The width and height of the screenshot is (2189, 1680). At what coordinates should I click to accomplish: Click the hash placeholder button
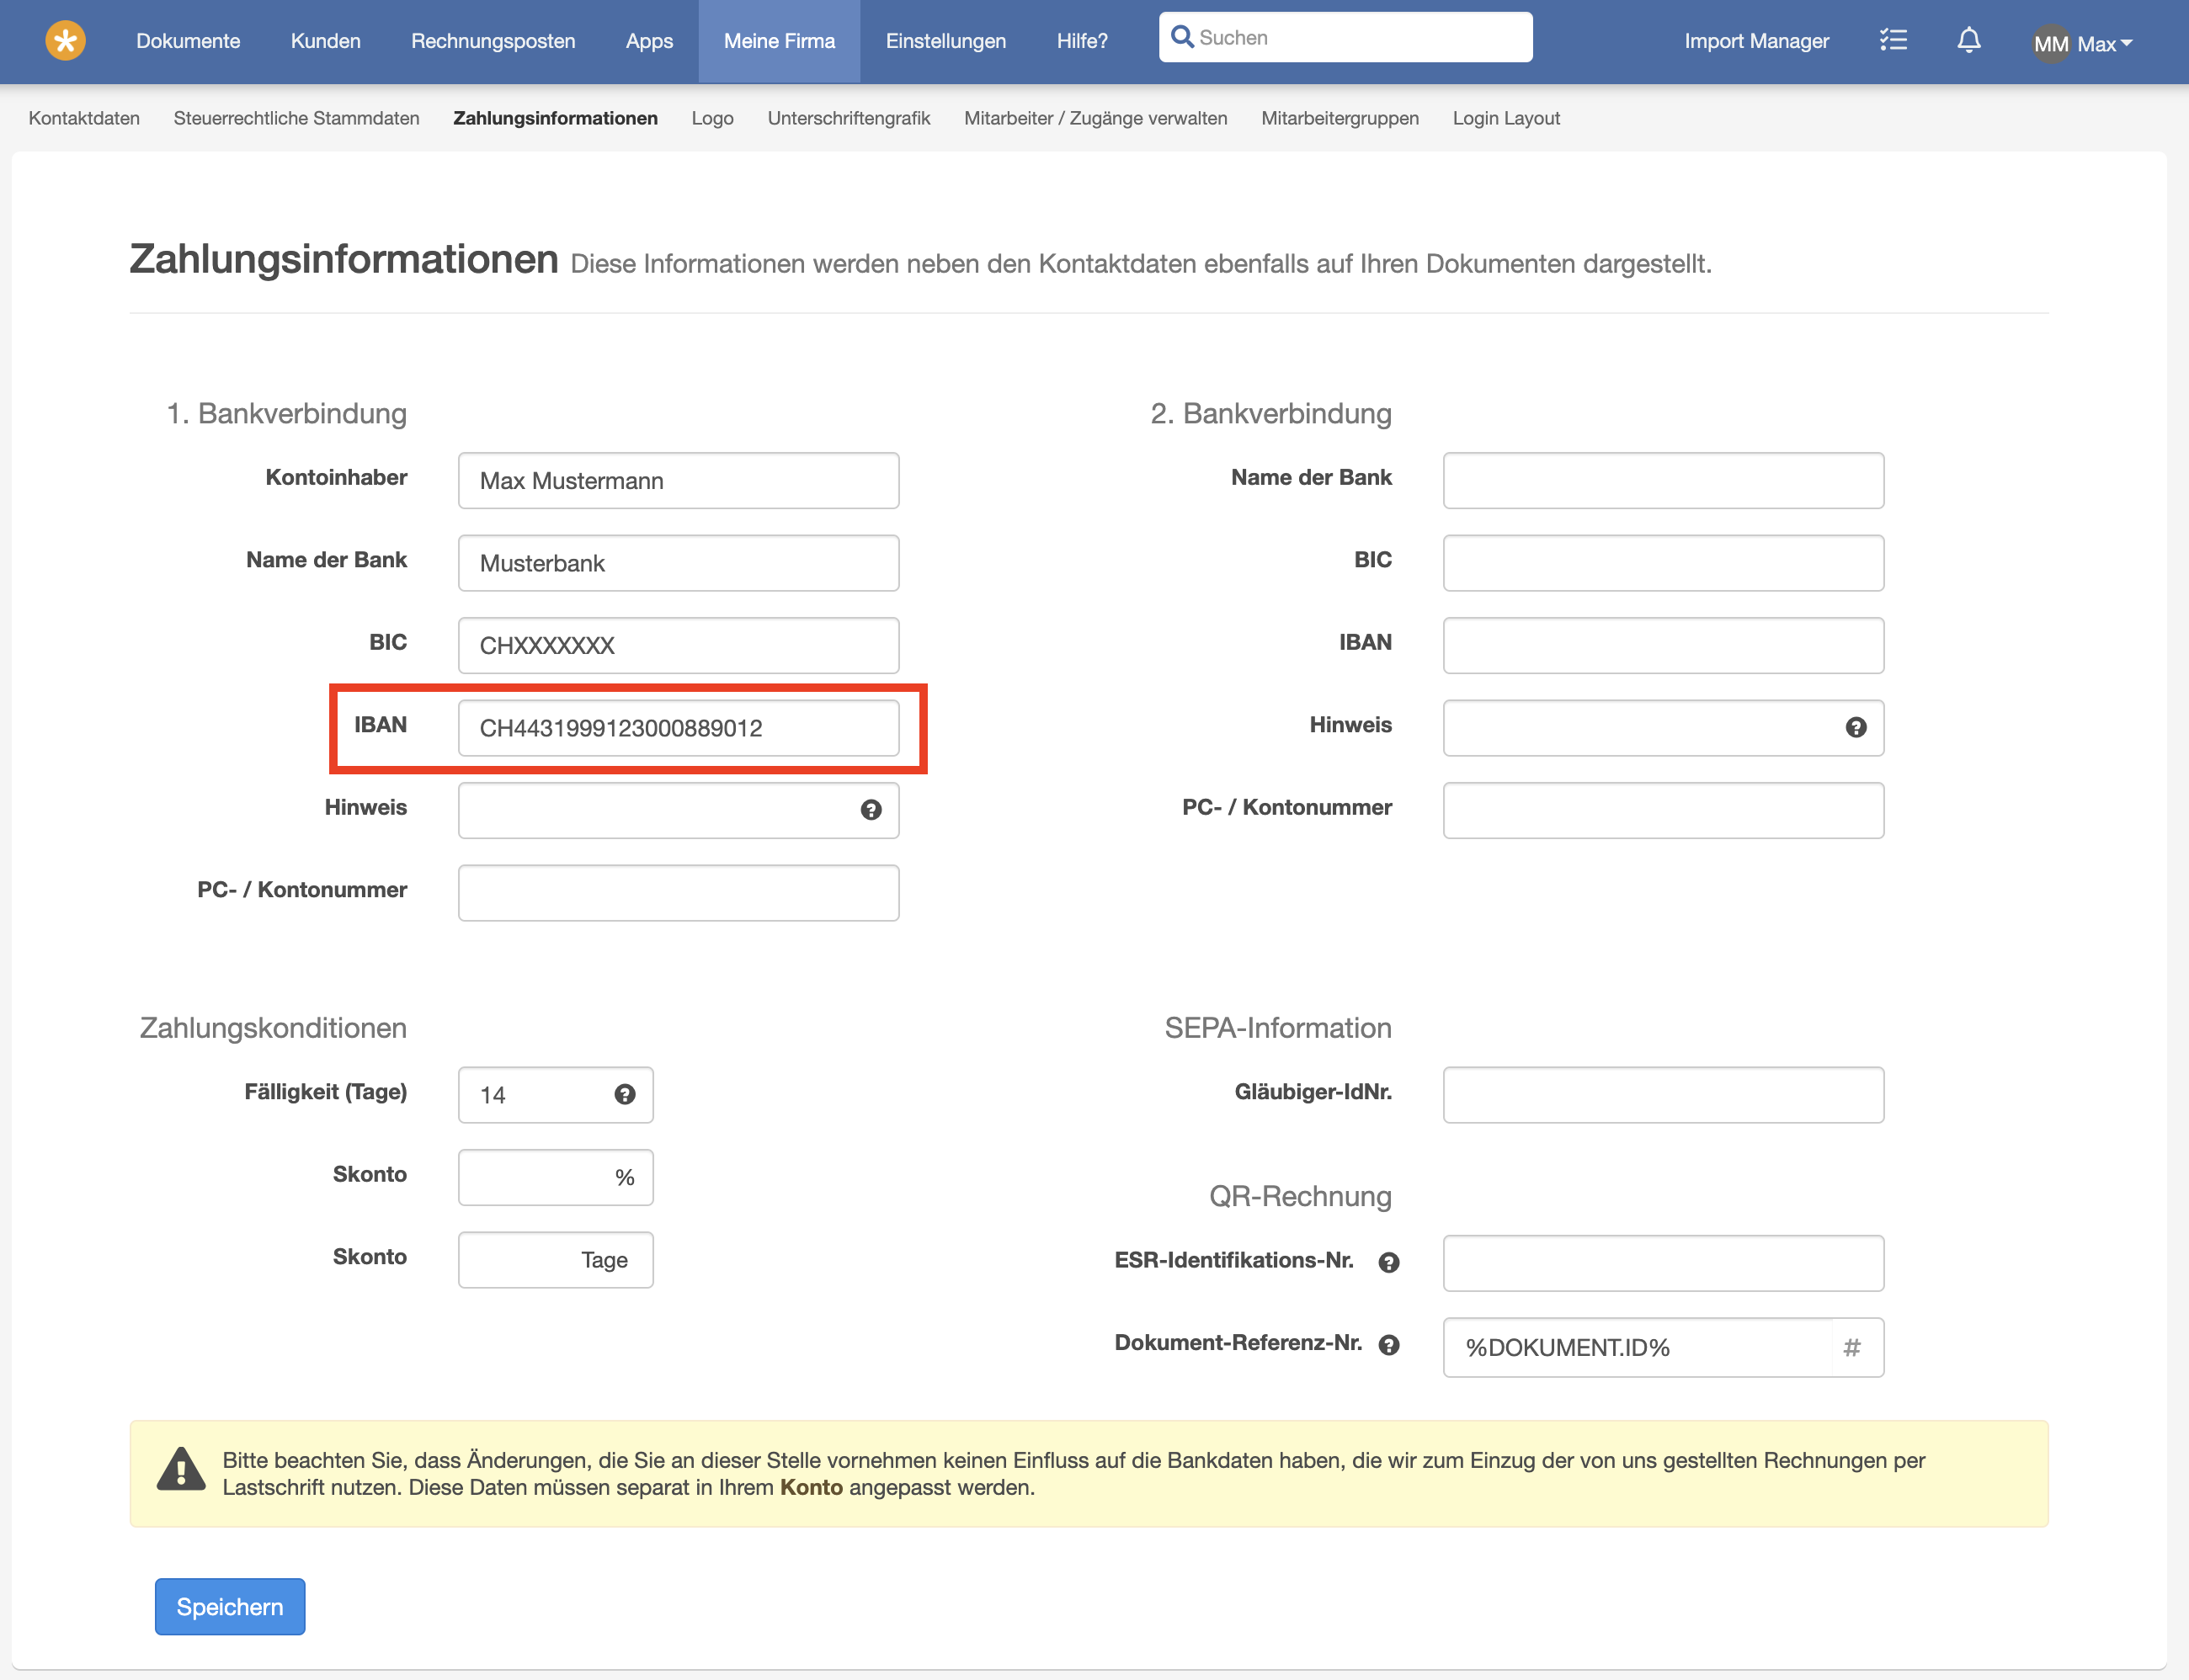click(x=1852, y=1348)
